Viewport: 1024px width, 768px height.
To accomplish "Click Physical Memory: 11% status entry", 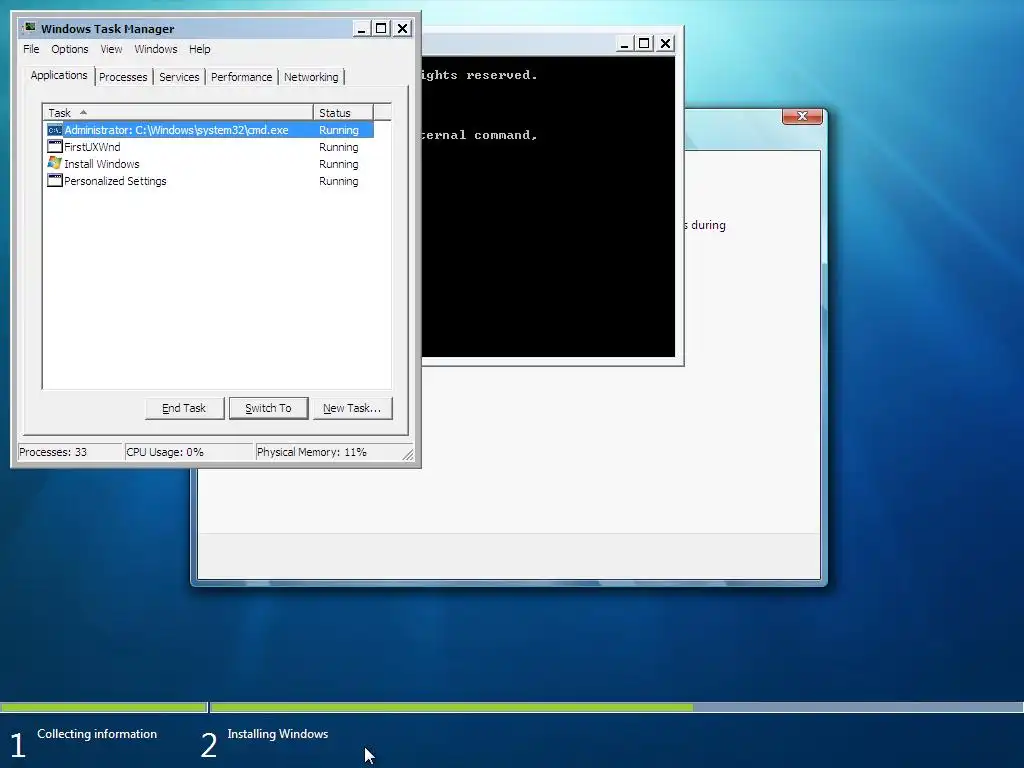I will tap(328, 452).
